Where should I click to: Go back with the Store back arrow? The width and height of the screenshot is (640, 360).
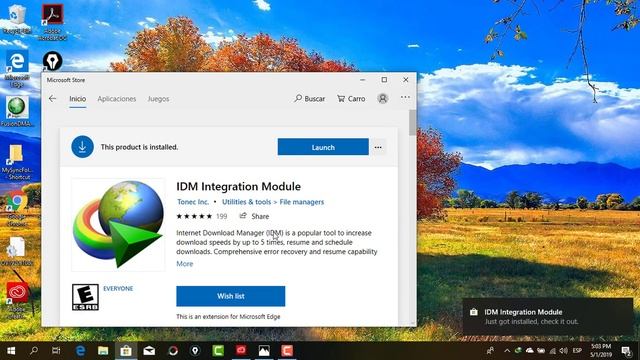52,99
